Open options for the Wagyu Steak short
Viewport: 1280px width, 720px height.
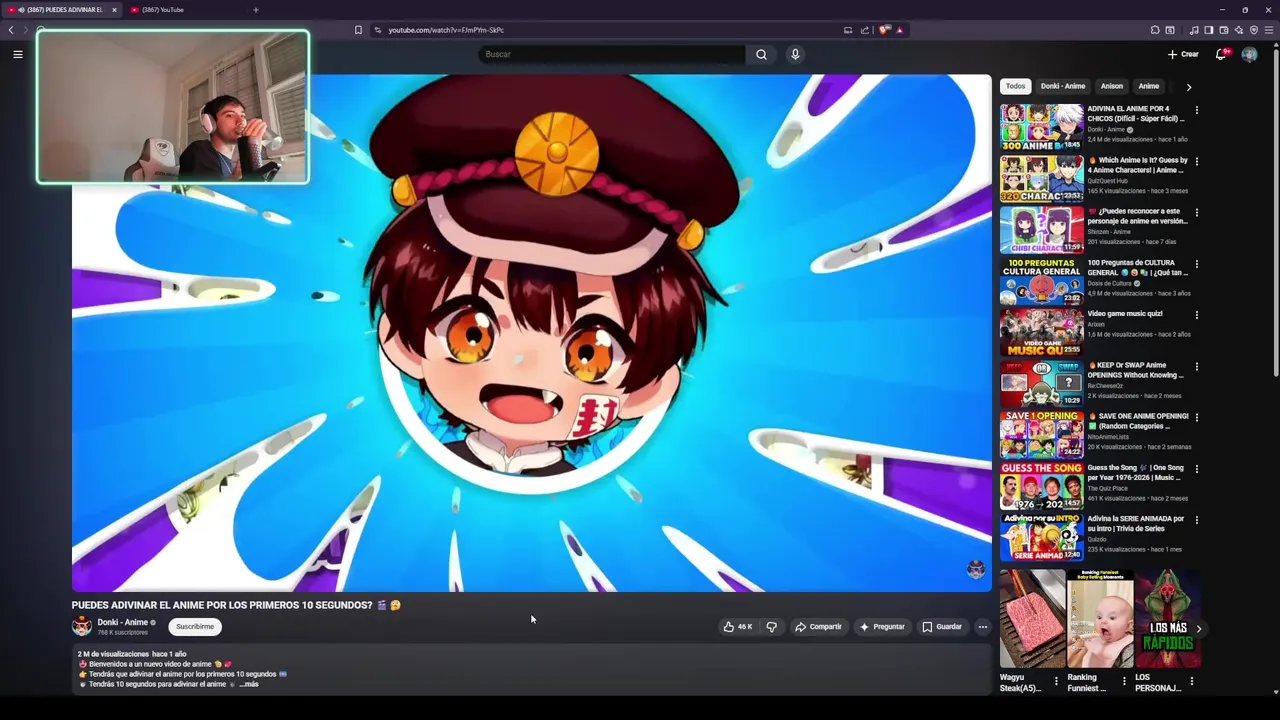pyautogui.click(x=1056, y=682)
